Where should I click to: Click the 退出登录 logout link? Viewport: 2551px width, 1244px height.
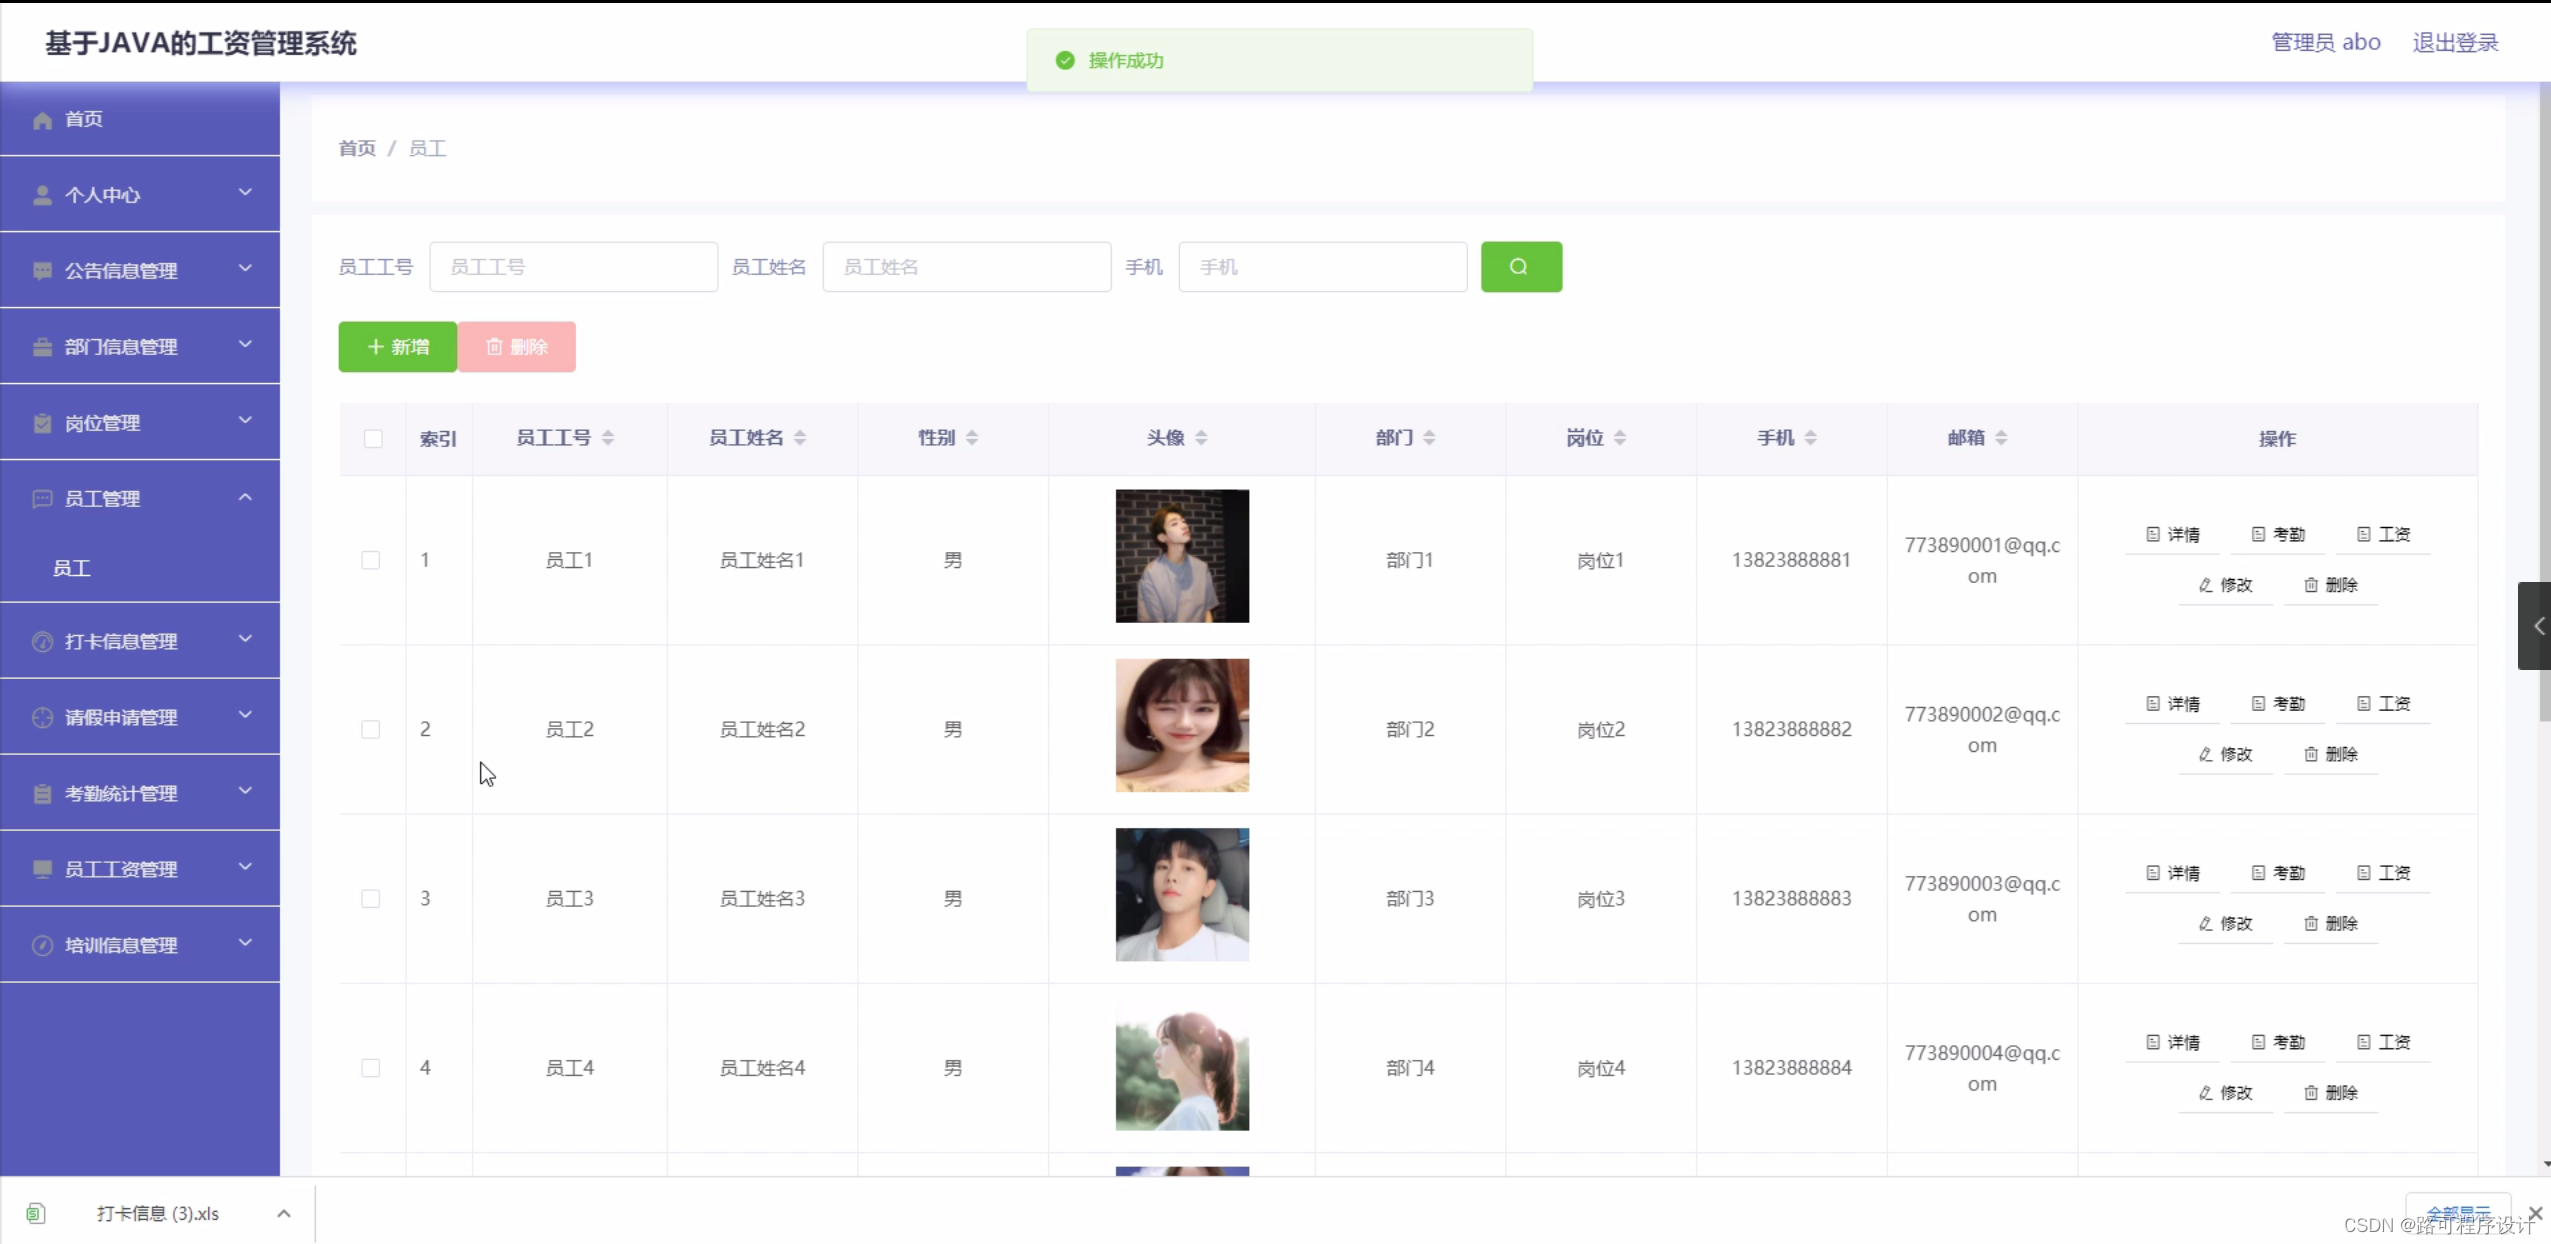[2455, 42]
